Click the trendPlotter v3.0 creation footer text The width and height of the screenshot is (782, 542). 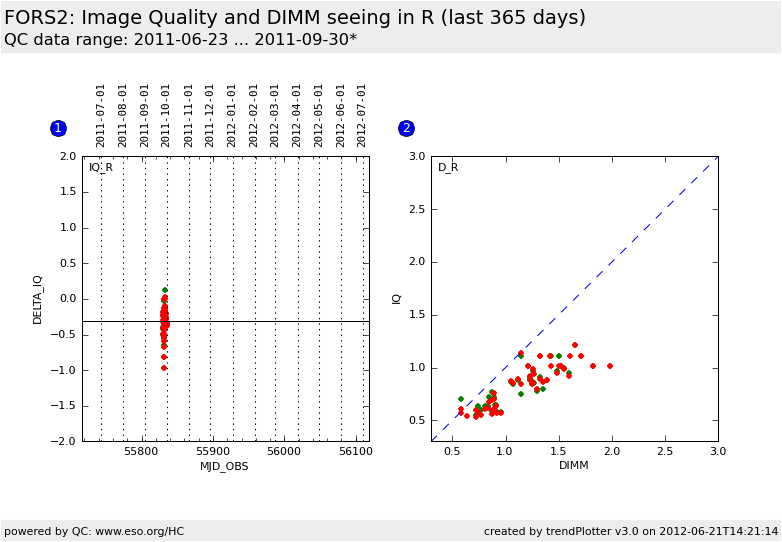point(630,531)
